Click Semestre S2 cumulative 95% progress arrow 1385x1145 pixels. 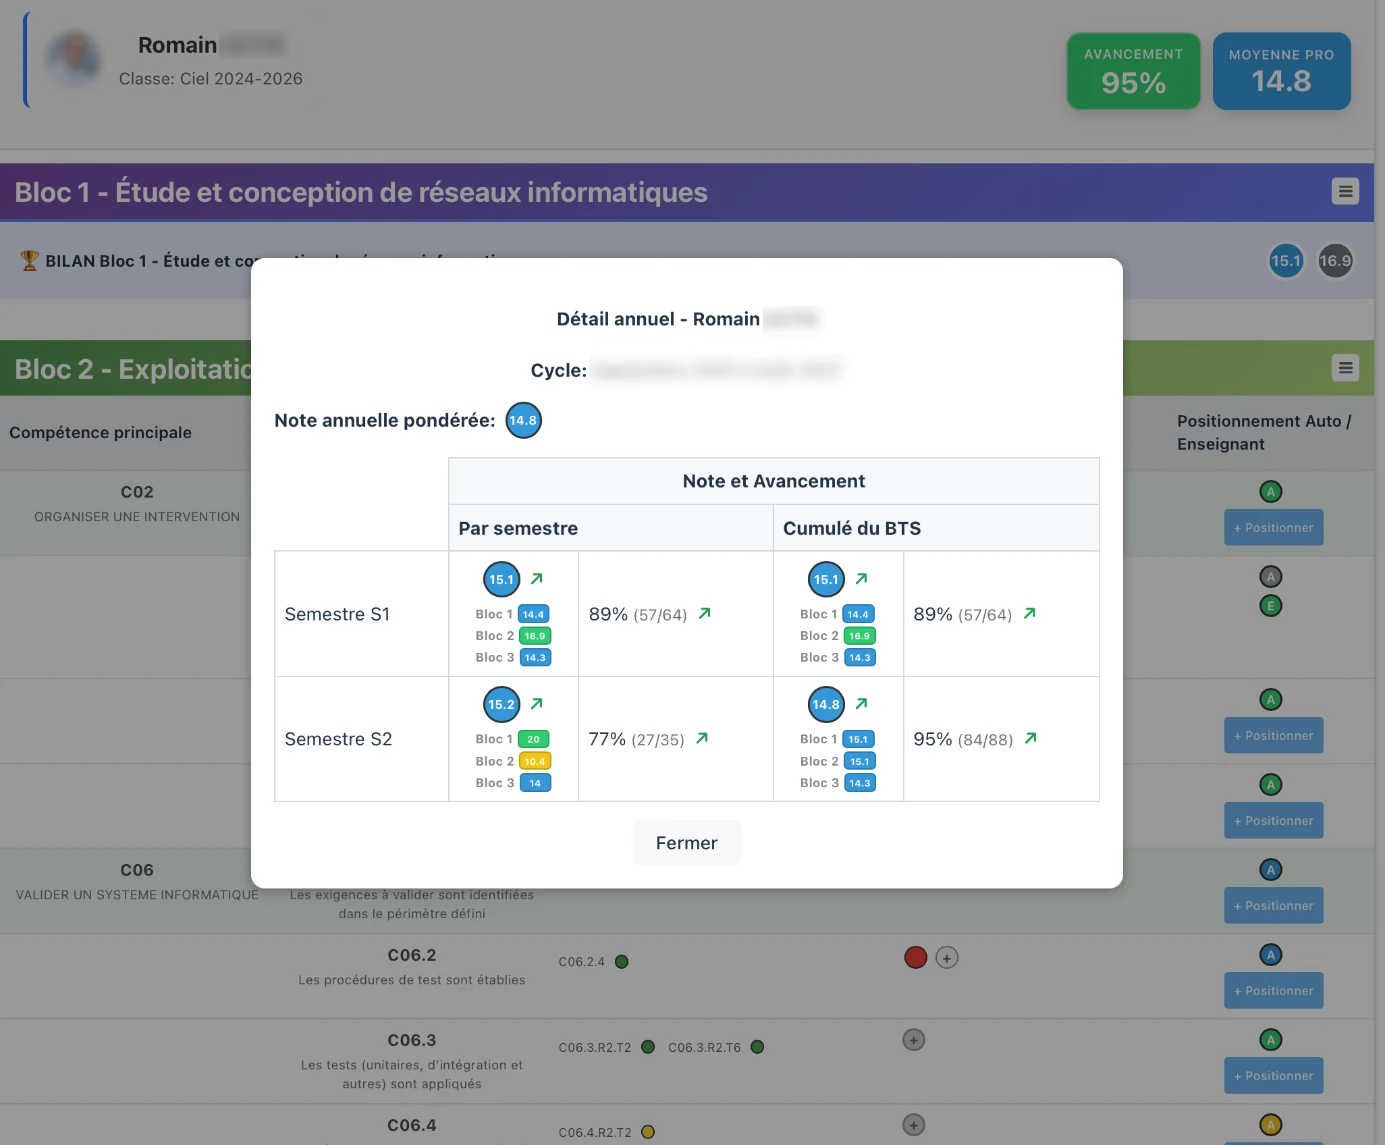(x=1031, y=738)
